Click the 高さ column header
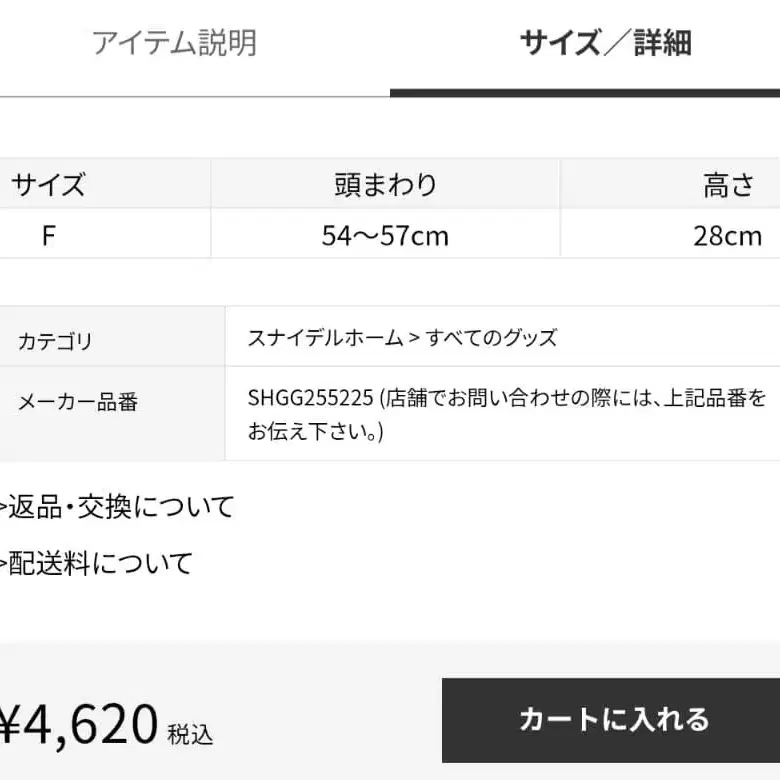Viewport: 780px width, 780px height. pyautogui.click(x=727, y=185)
